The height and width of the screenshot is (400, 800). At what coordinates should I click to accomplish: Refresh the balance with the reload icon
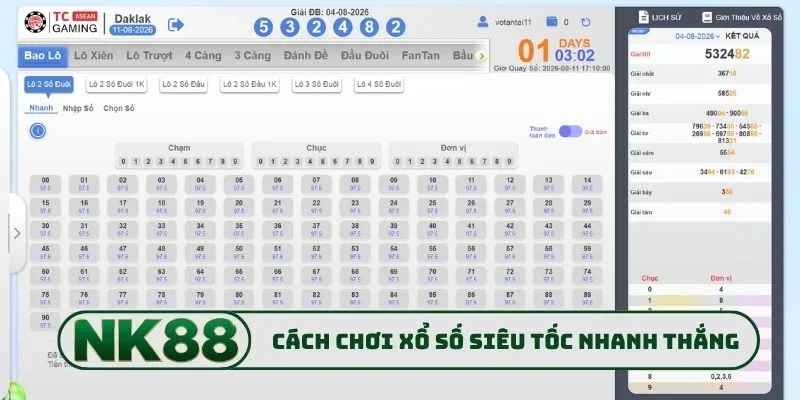[x=586, y=22]
